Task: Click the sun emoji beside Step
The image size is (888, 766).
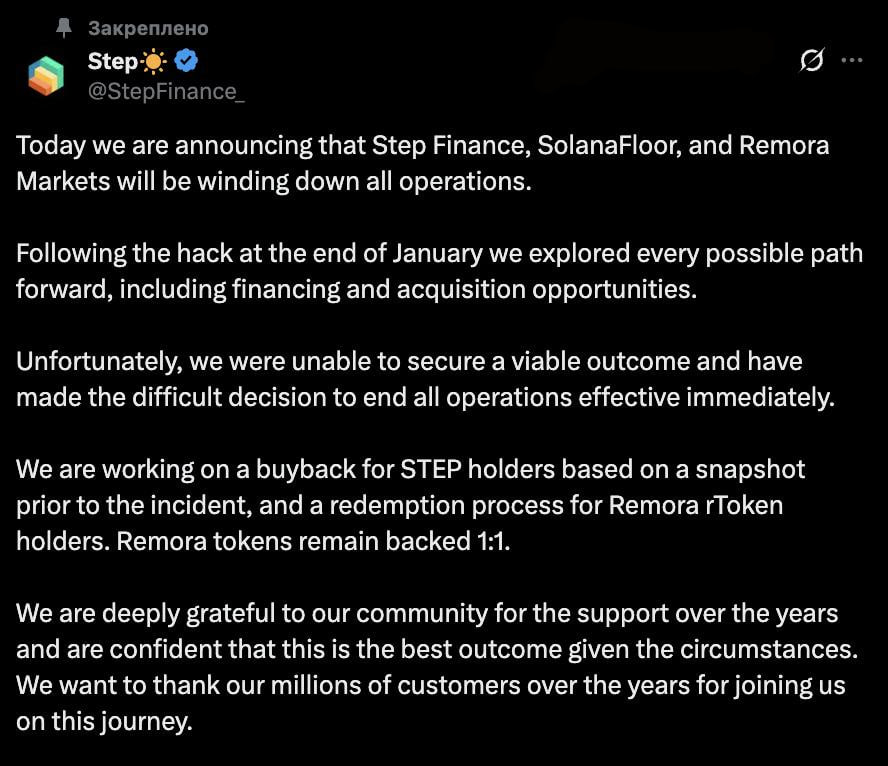Action: pos(154,62)
